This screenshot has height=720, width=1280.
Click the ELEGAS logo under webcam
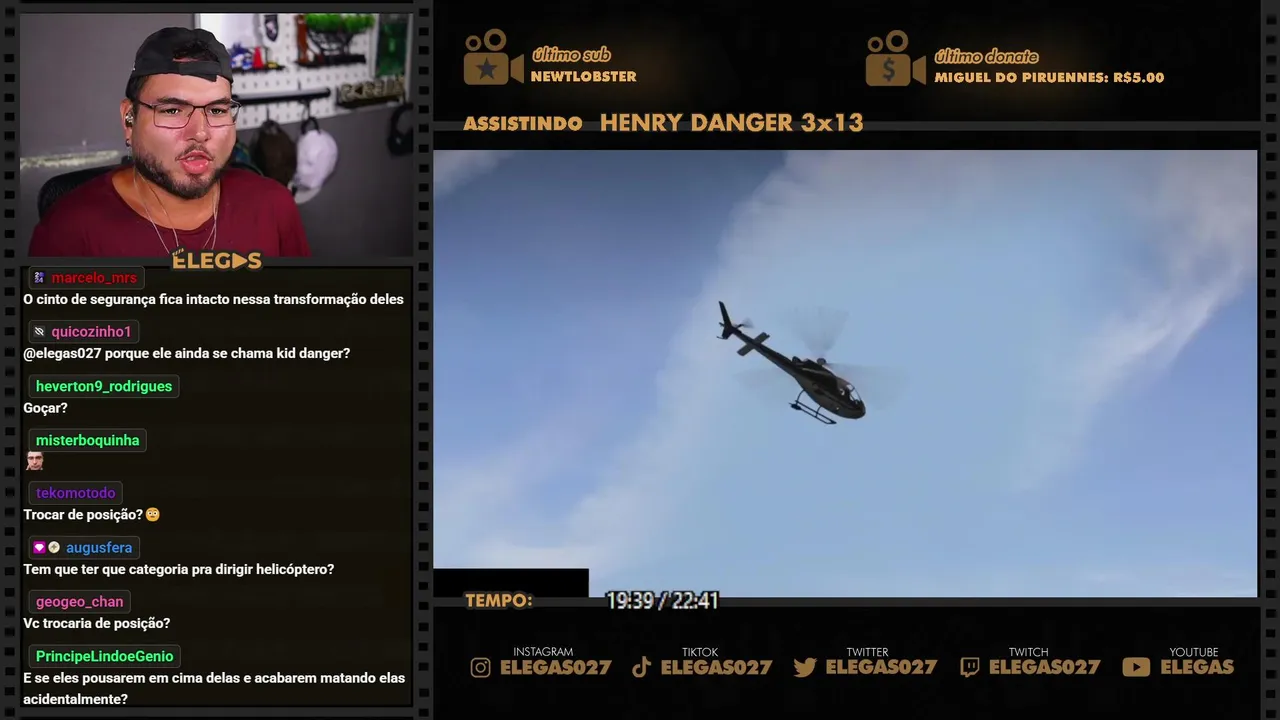click(x=217, y=261)
